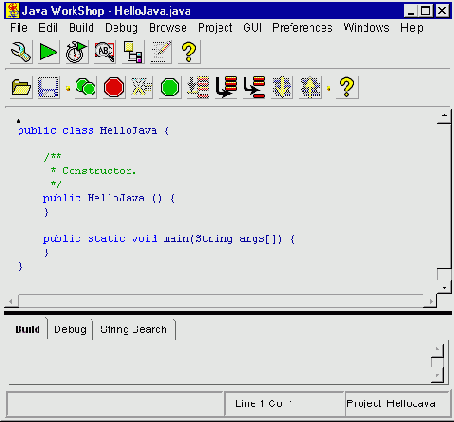Resume with the single green circle icon
This screenshot has height=422, width=454.
[x=170, y=87]
